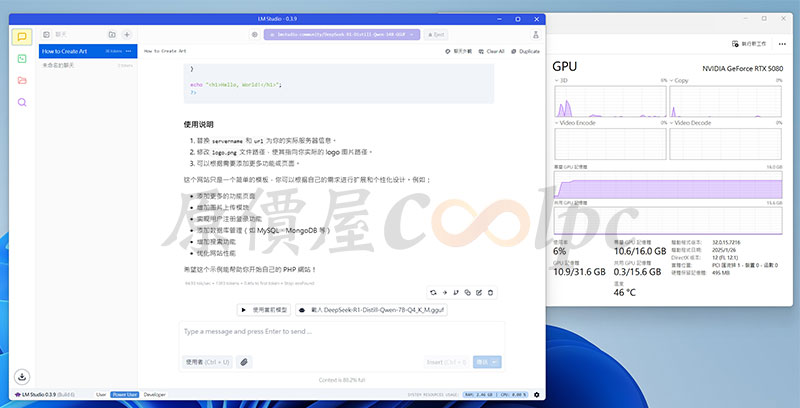
Task: Select the unnamed chat below How to Create Art
Action: point(88,65)
